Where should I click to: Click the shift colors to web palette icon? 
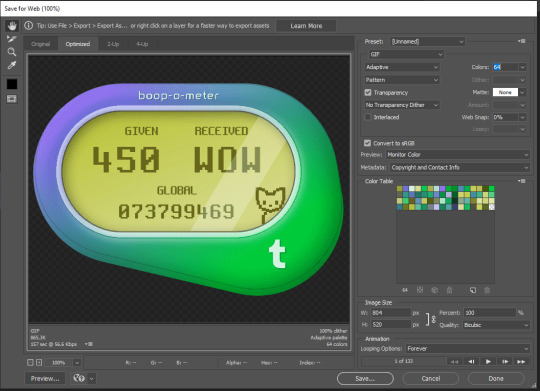point(435,290)
